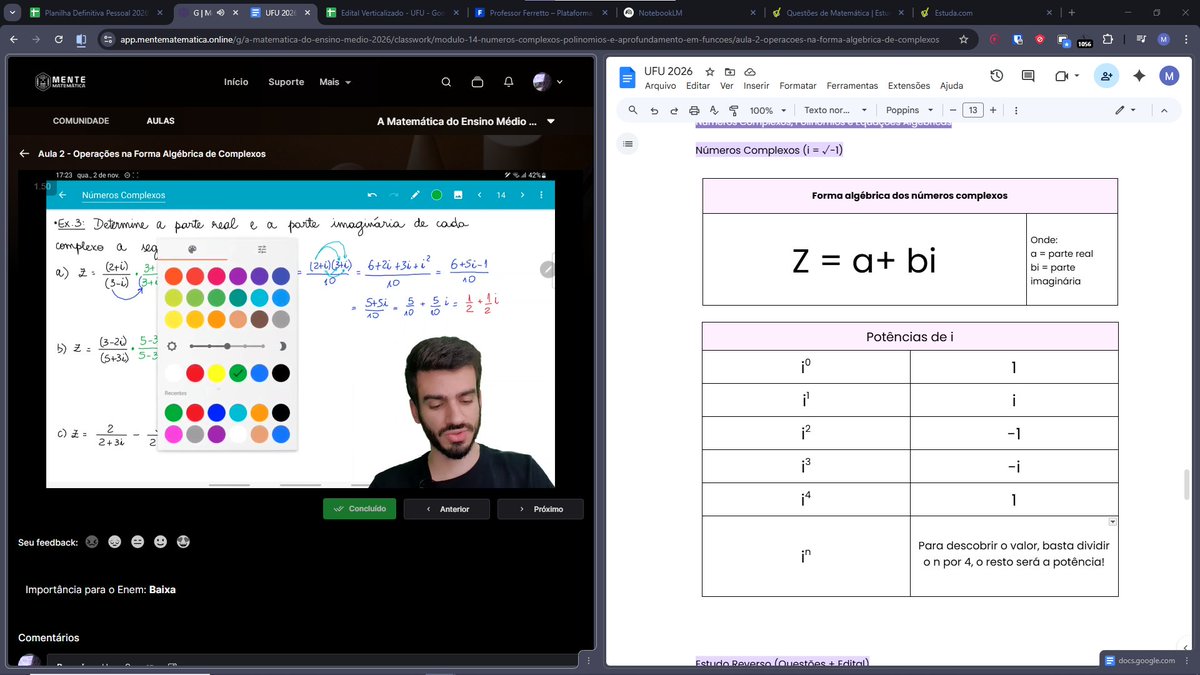Decrease font size with the minus button

(x=953, y=110)
